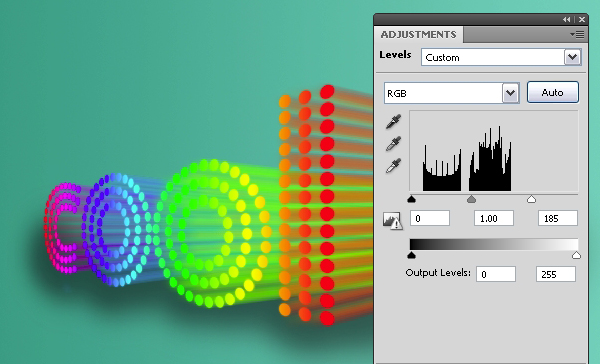The height and width of the screenshot is (364, 600).
Task: Switch to the Adjustments tab
Action: click(x=418, y=34)
